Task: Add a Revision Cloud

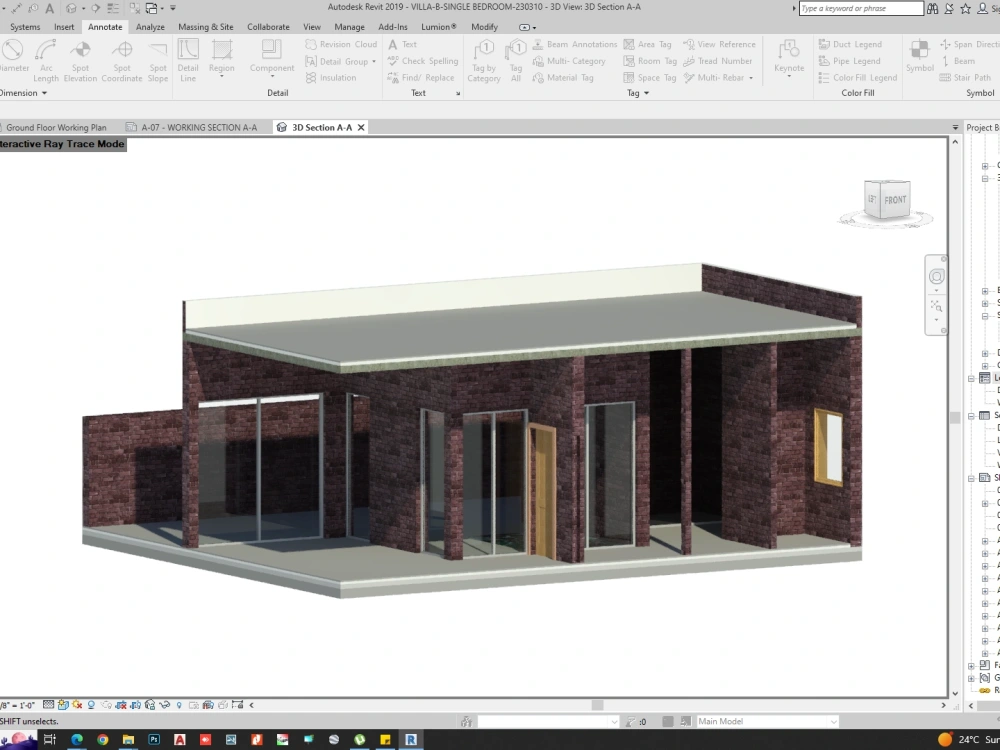Action: tap(341, 44)
